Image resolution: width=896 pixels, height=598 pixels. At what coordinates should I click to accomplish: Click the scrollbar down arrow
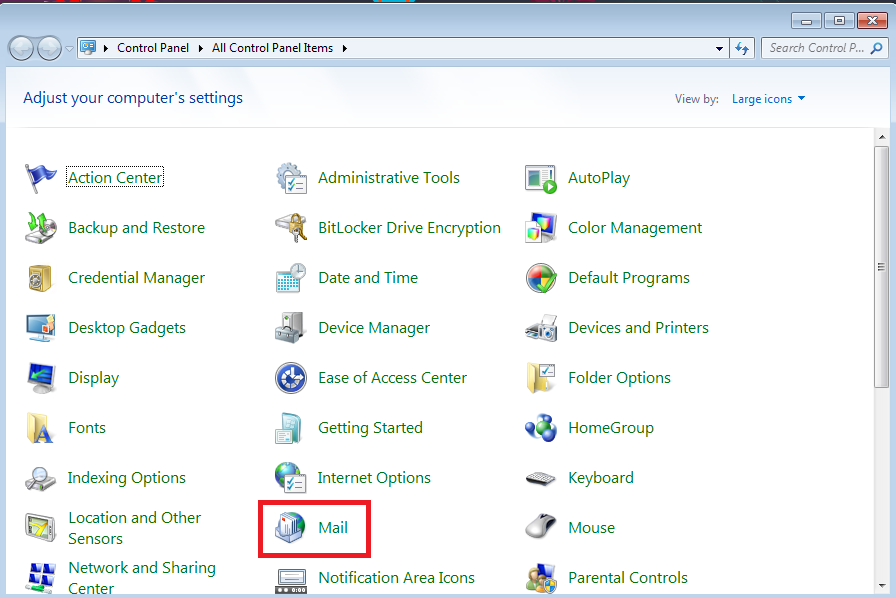click(x=882, y=586)
